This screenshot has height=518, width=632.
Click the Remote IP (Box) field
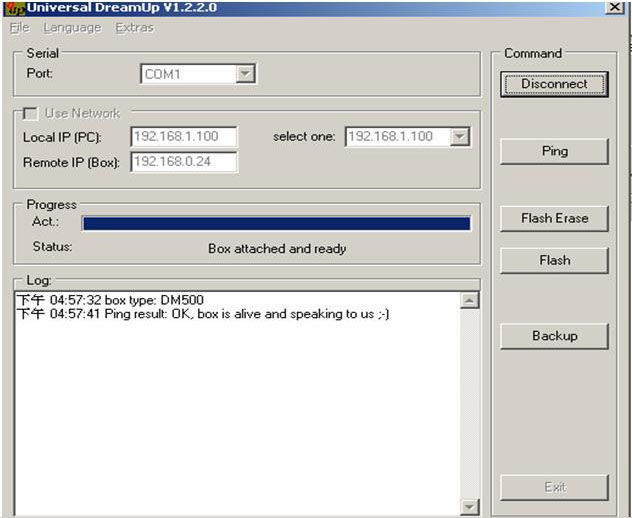tap(184, 162)
